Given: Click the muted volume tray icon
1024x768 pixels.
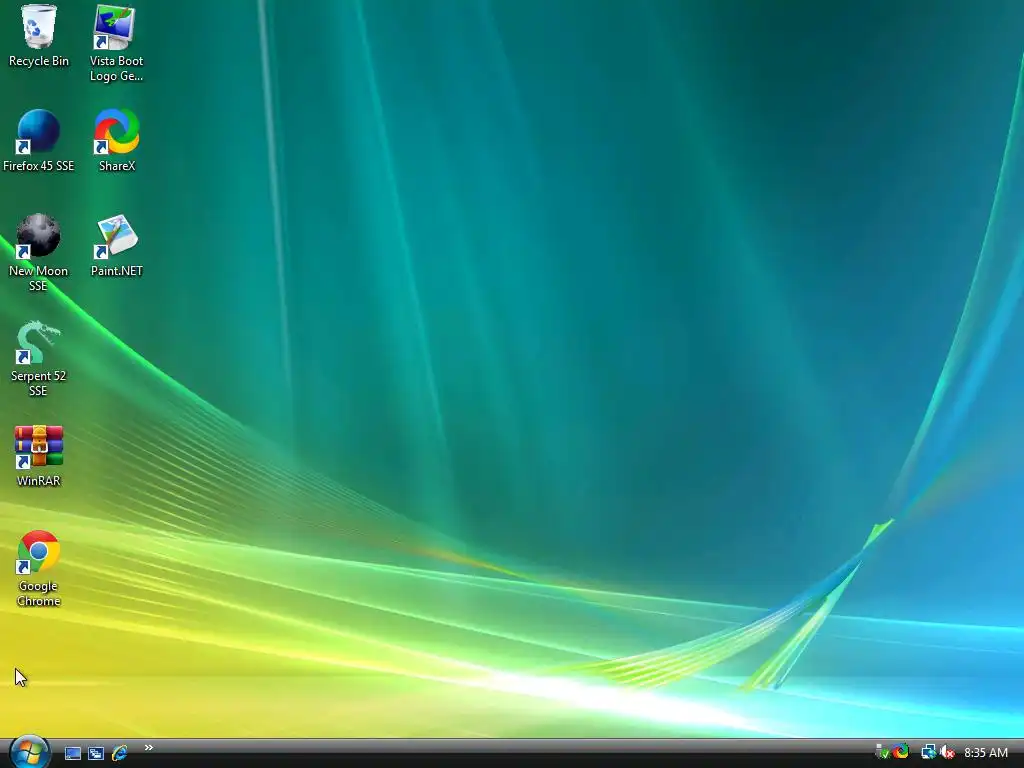Looking at the screenshot, I should (947, 752).
